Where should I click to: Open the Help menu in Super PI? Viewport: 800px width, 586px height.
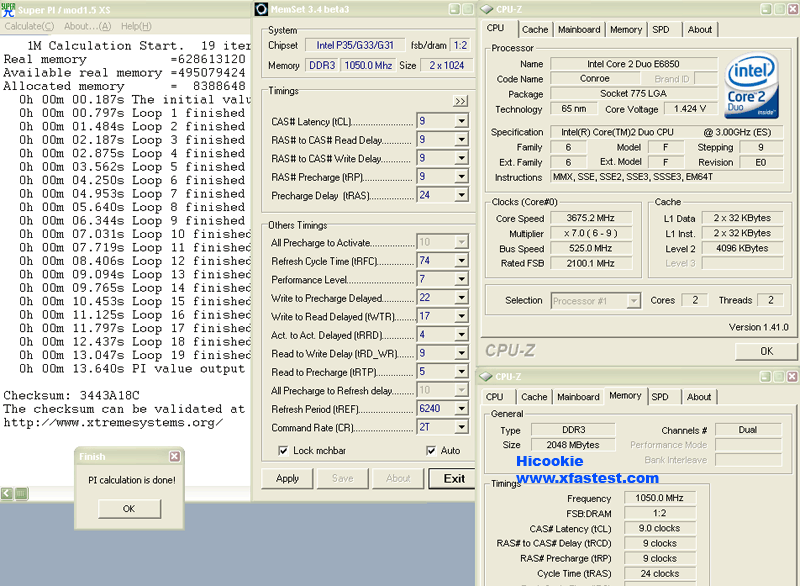136,26
